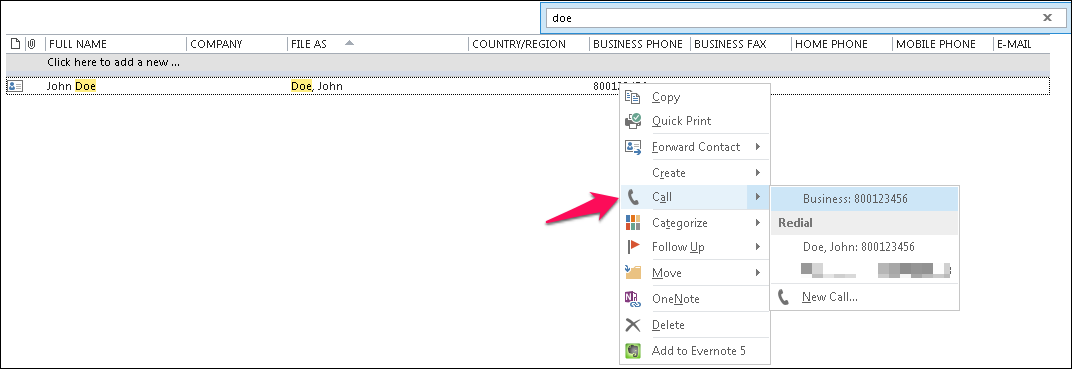Screen dimensions: 1072x369
Task: Sort by the attachment paperclip column icon
Action: 31,44
